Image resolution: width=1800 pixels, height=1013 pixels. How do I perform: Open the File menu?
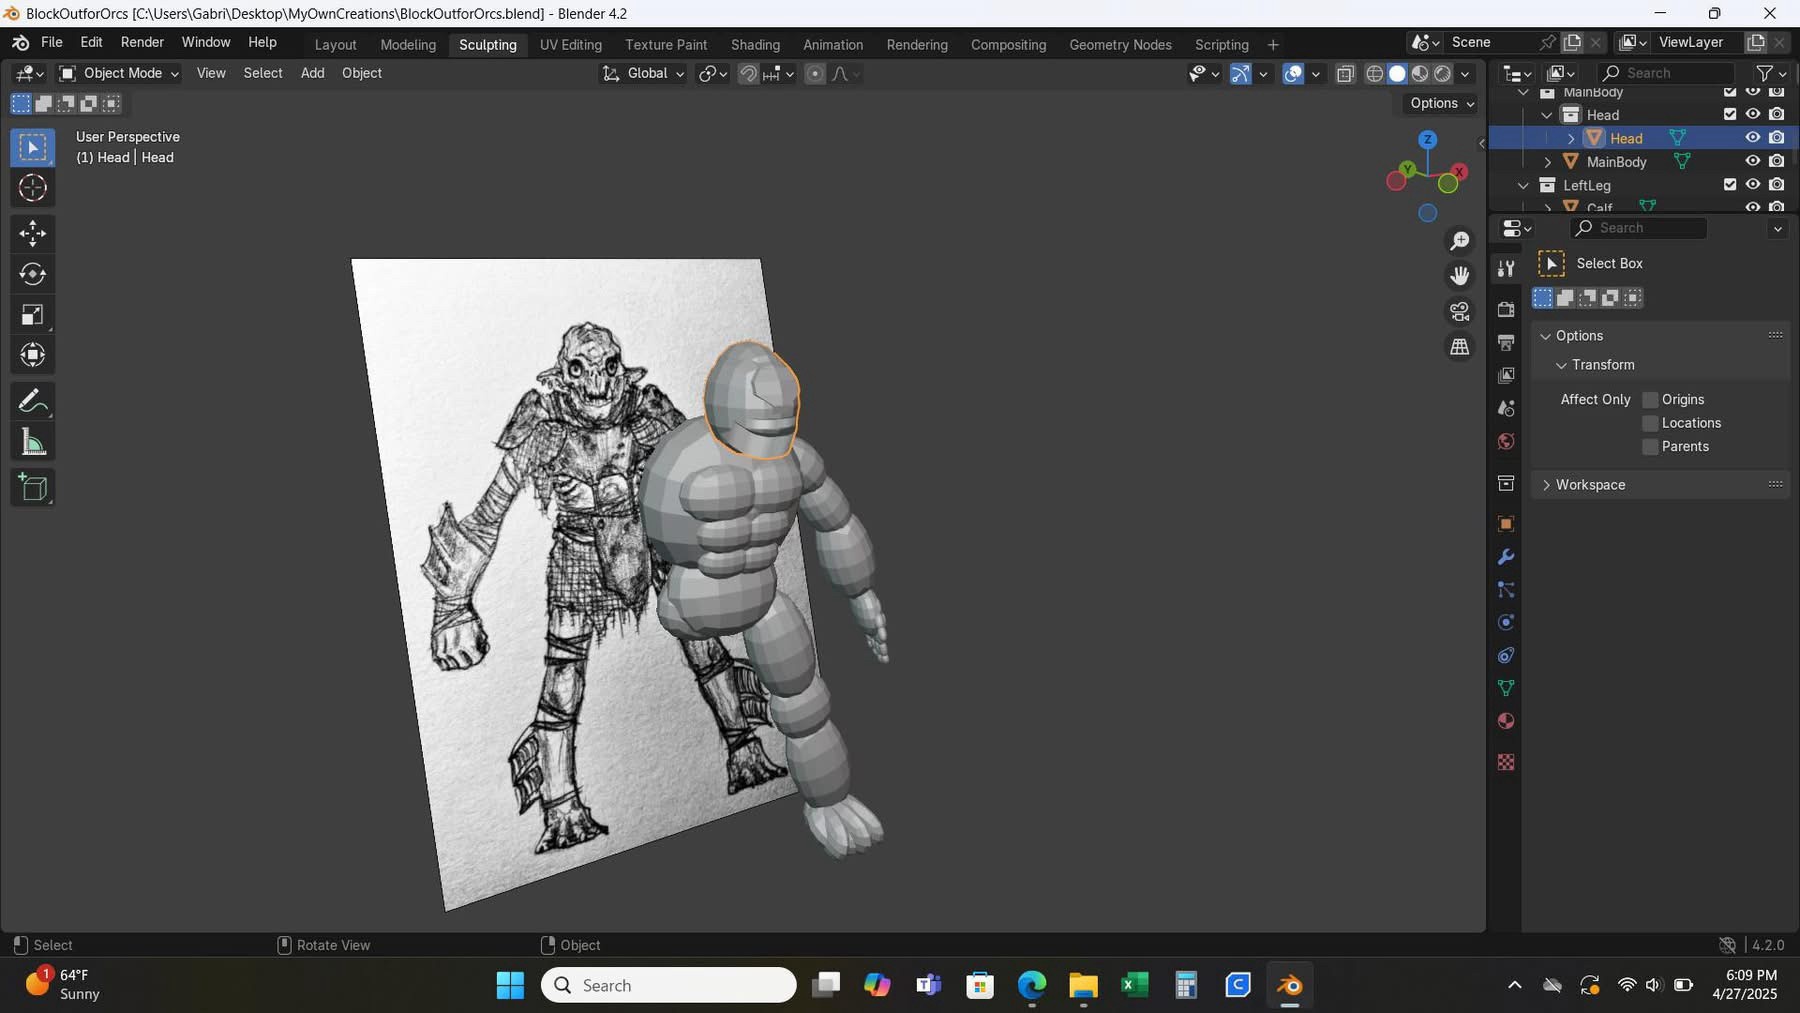pyautogui.click(x=52, y=42)
